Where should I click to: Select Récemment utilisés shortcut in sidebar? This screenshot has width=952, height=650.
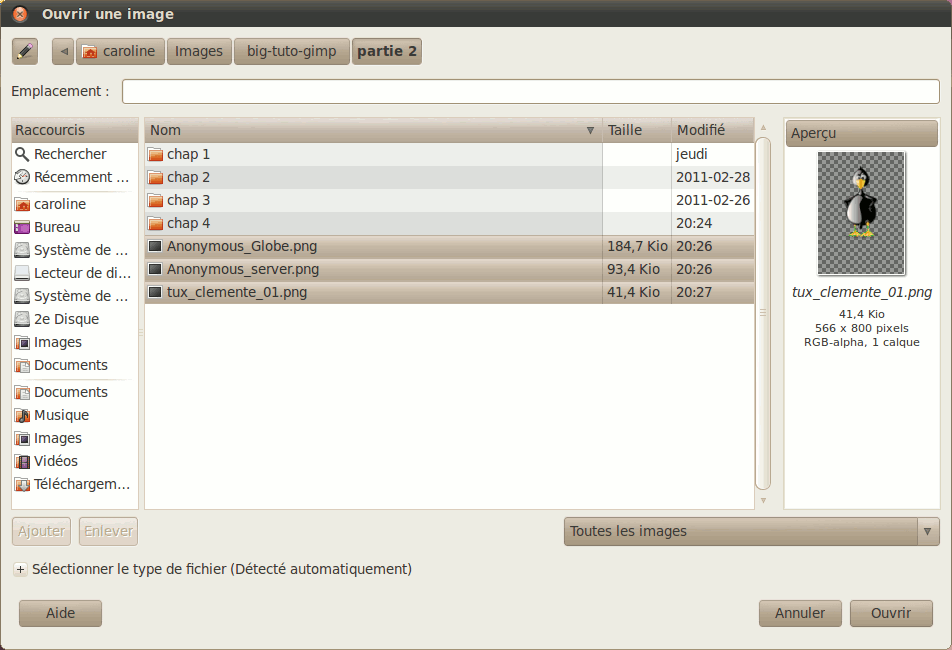point(72,177)
